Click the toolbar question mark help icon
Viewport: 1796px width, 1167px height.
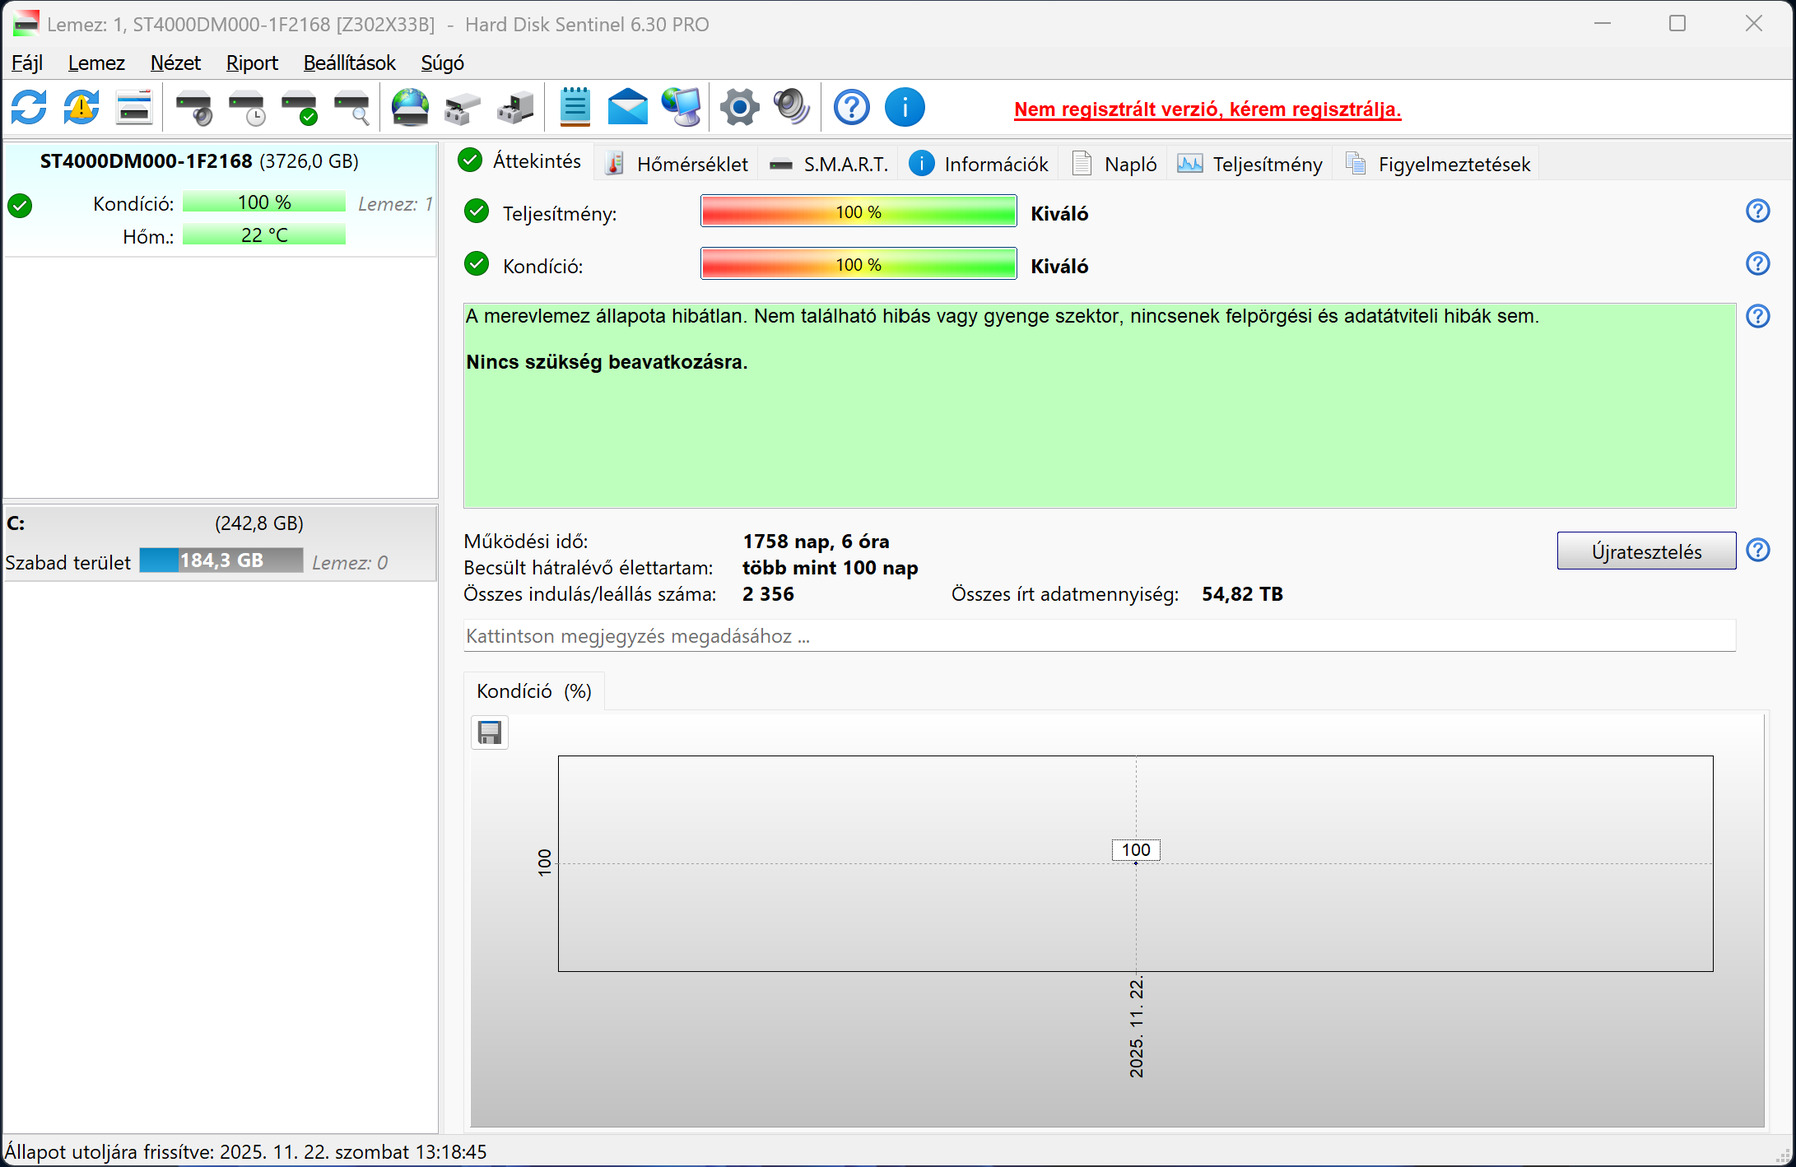pos(852,107)
